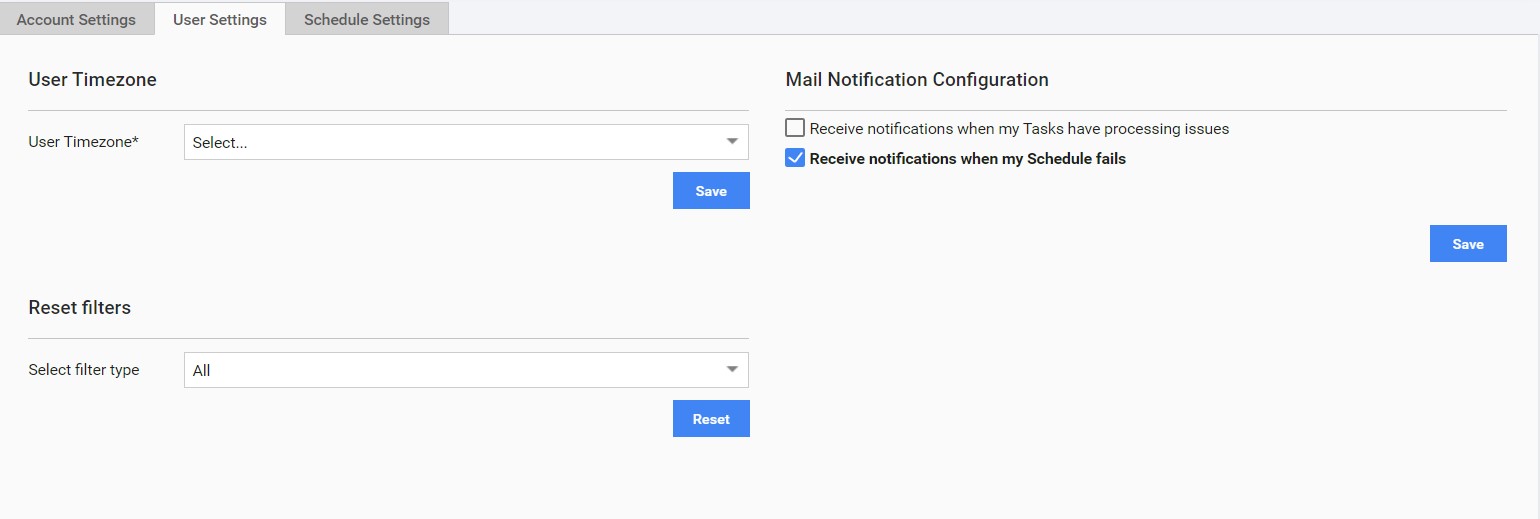Screen dimensions: 1540x519
Task: Expand the Select filter type combo box showing All
Action: [x=466, y=370]
